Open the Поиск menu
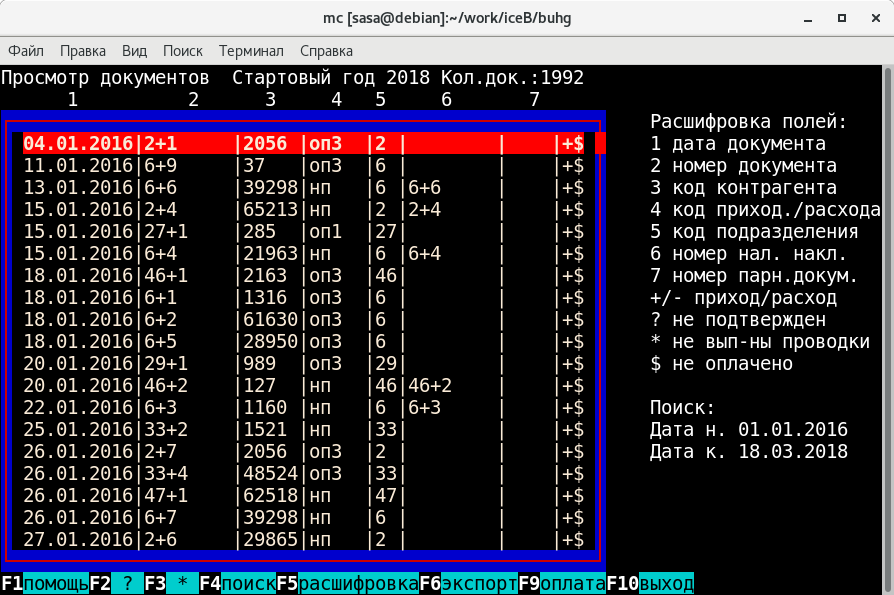Viewport: 894px width, 595px height. [x=182, y=51]
